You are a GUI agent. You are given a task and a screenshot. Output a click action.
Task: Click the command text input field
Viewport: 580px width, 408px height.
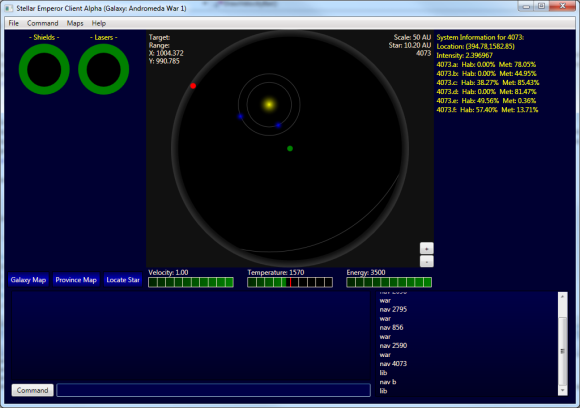click(213, 390)
